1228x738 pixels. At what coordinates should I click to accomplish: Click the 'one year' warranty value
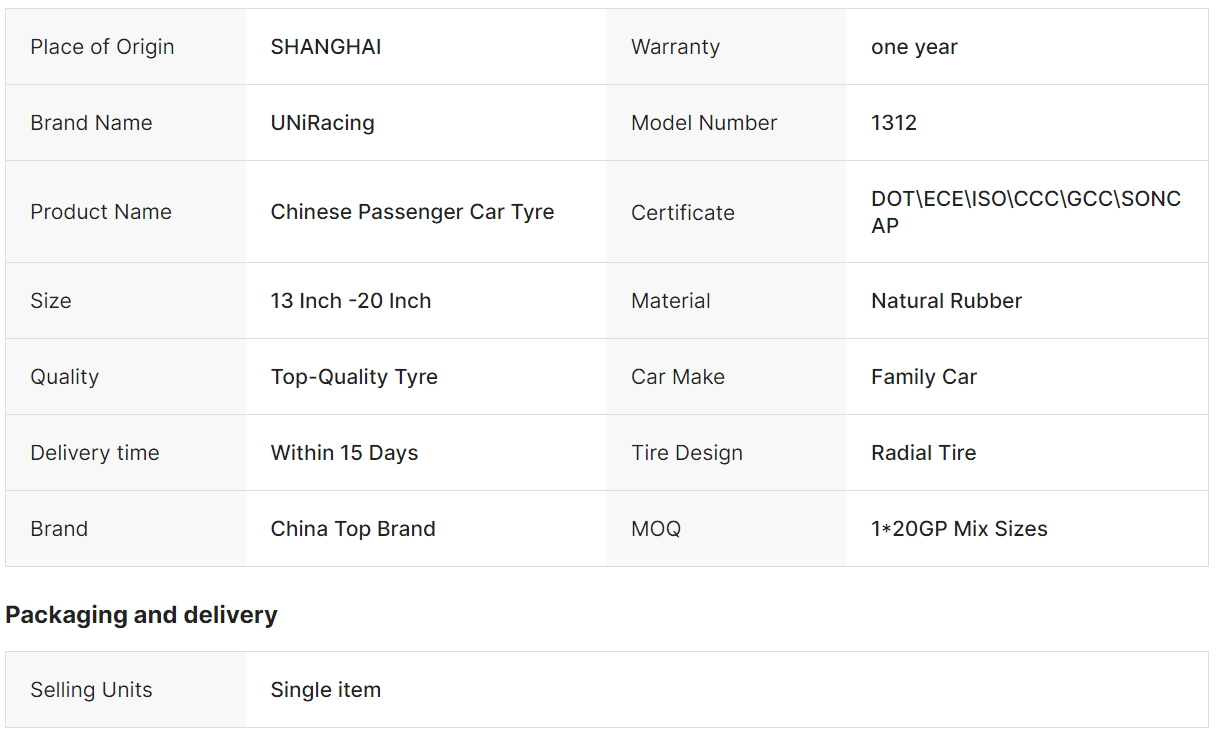click(914, 47)
